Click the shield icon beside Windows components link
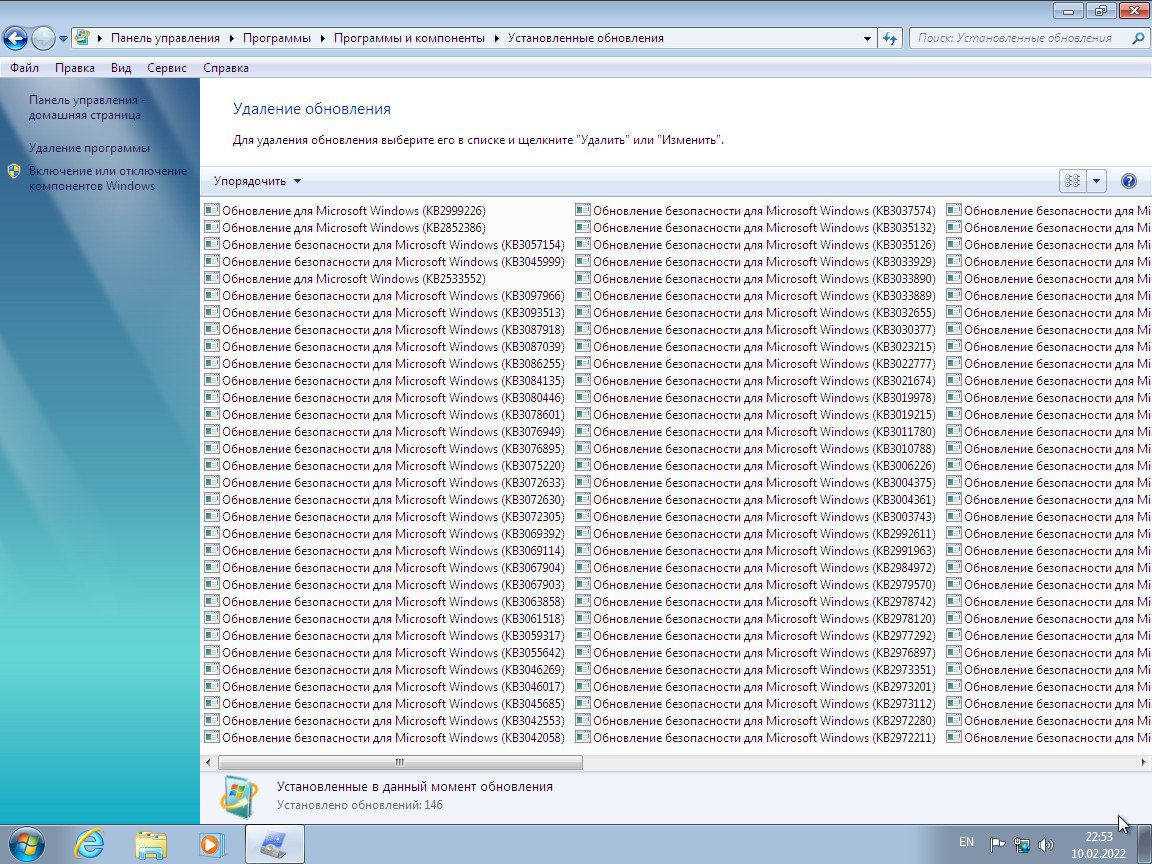1152x864 pixels. tap(14, 171)
